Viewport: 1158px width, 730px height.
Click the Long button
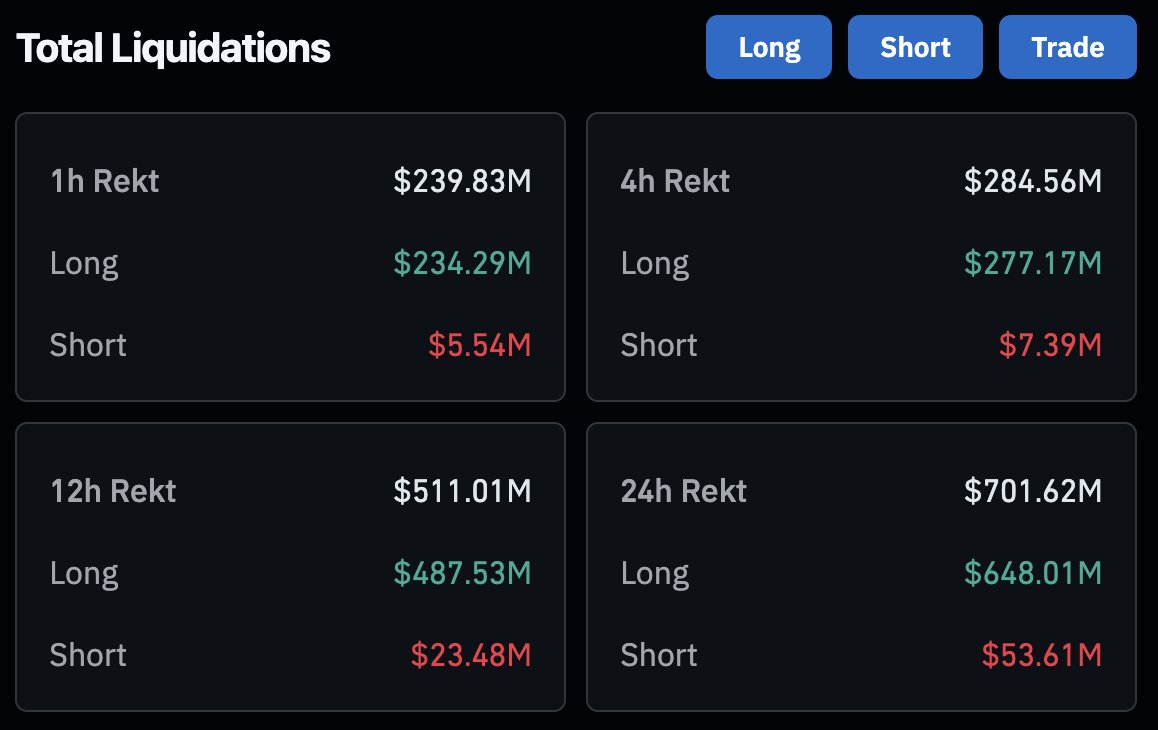[x=769, y=47]
